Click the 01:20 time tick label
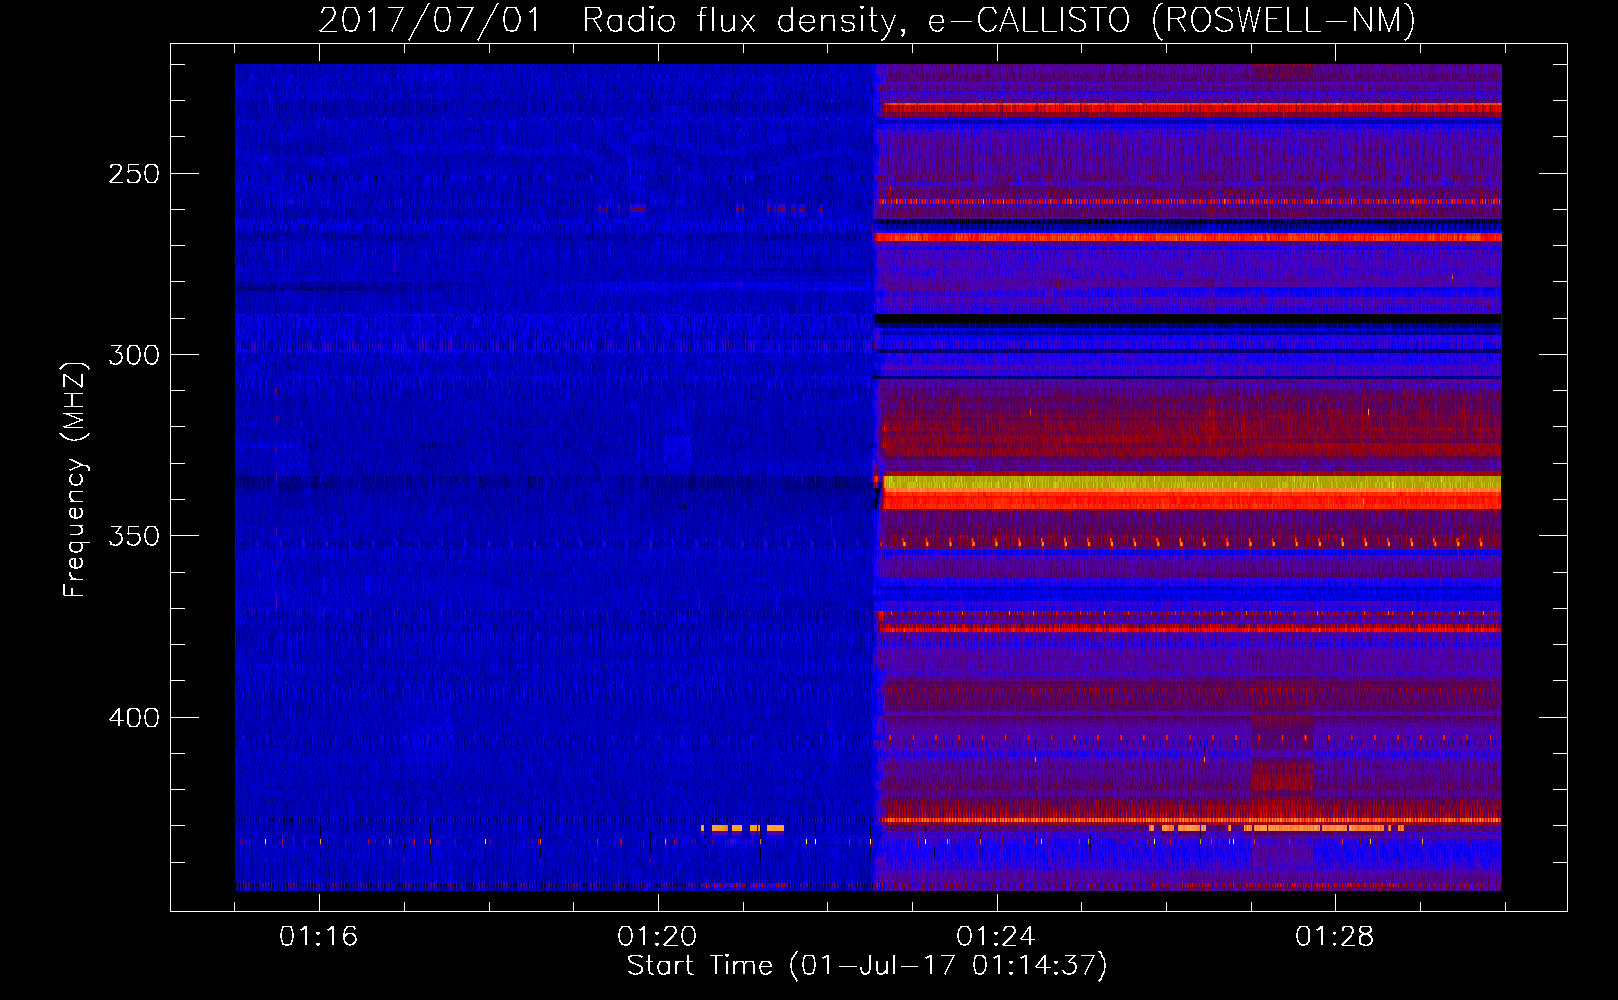This screenshot has width=1618, height=1000. pyautogui.click(x=657, y=937)
